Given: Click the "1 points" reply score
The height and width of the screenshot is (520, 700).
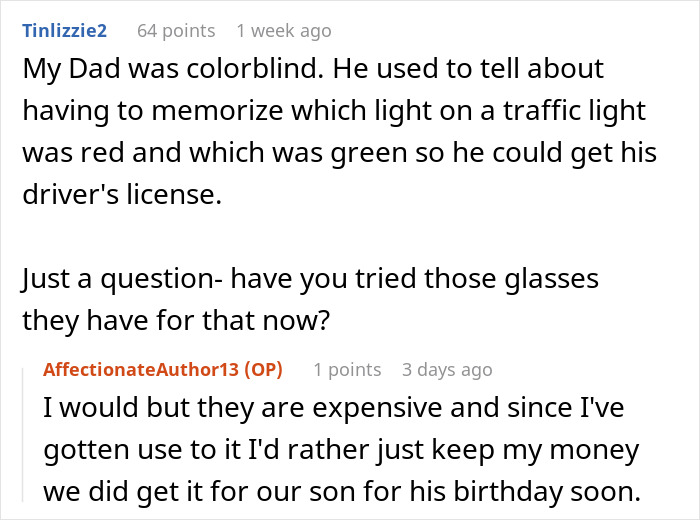Looking at the screenshot, I should [x=347, y=370].
